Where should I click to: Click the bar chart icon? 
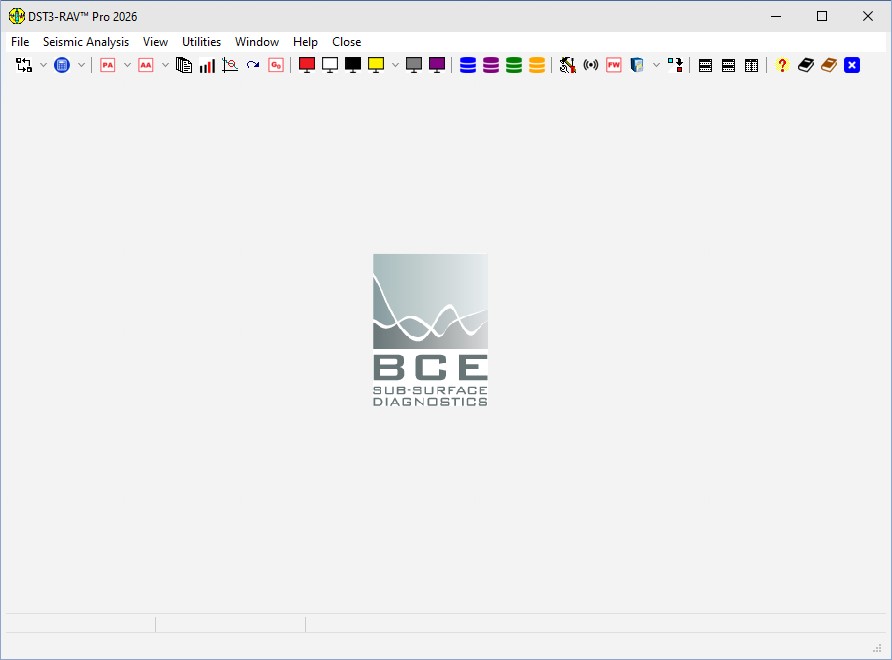point(207,65)
